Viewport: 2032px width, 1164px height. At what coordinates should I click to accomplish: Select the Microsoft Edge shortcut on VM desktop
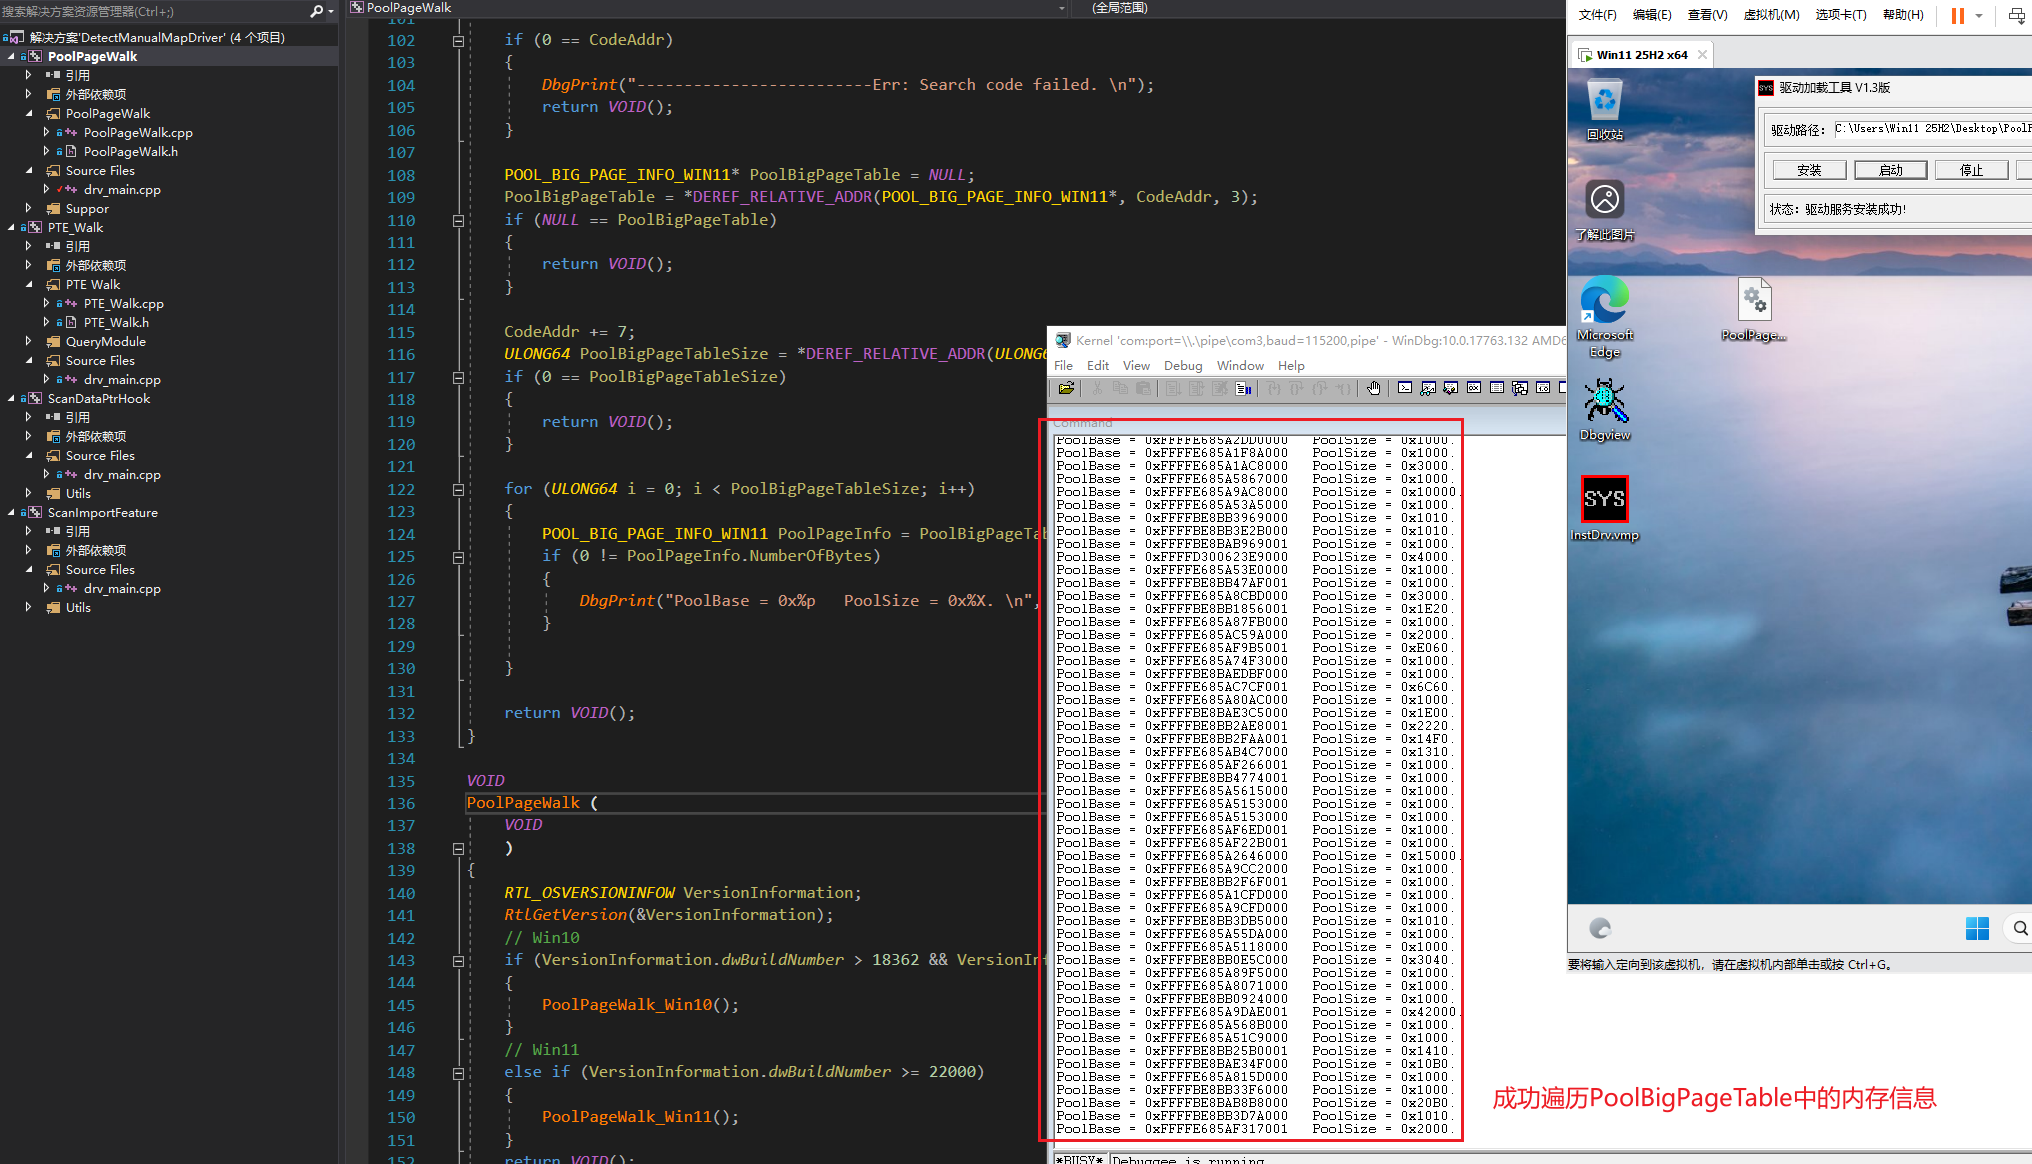[1605, 317]
